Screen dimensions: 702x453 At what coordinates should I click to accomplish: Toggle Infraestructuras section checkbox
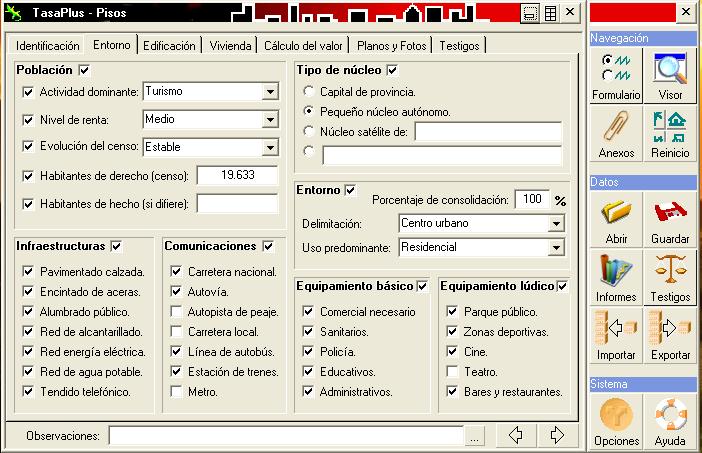pos(116,246)
